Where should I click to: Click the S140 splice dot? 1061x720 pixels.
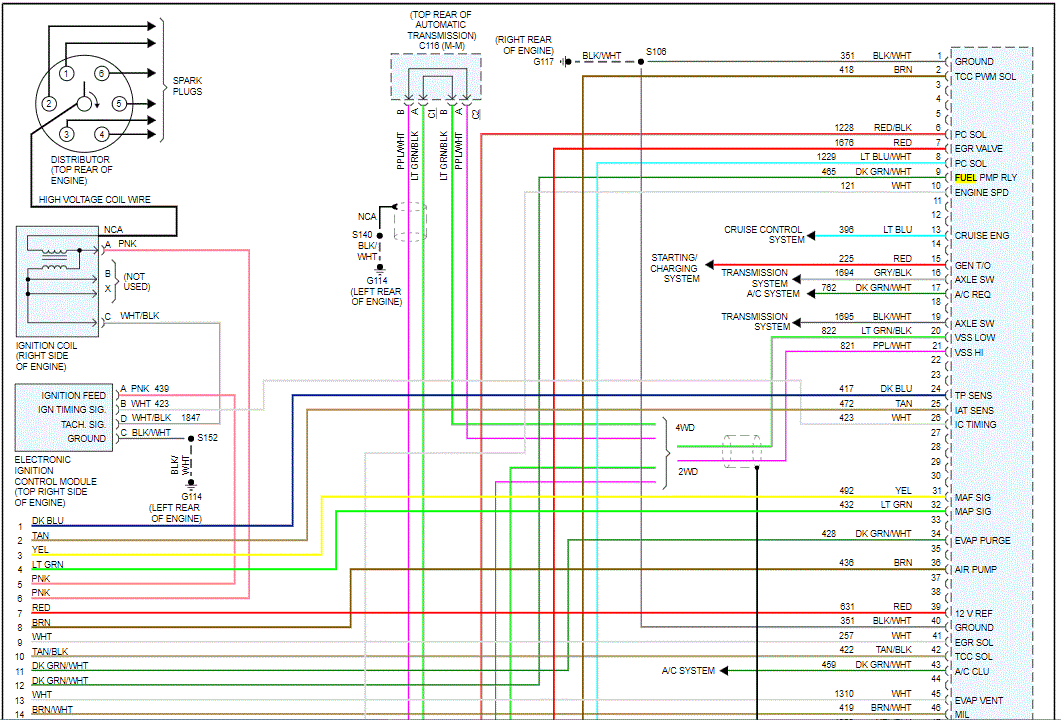(379, 235)
